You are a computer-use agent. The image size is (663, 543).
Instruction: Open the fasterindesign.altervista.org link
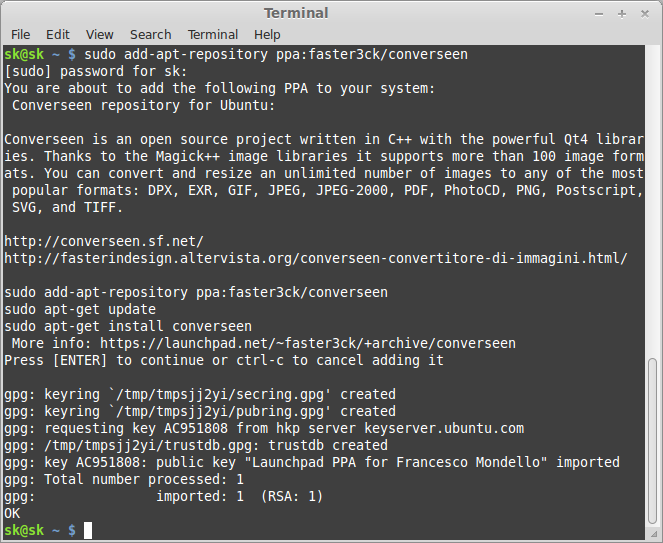coord(316,258)
